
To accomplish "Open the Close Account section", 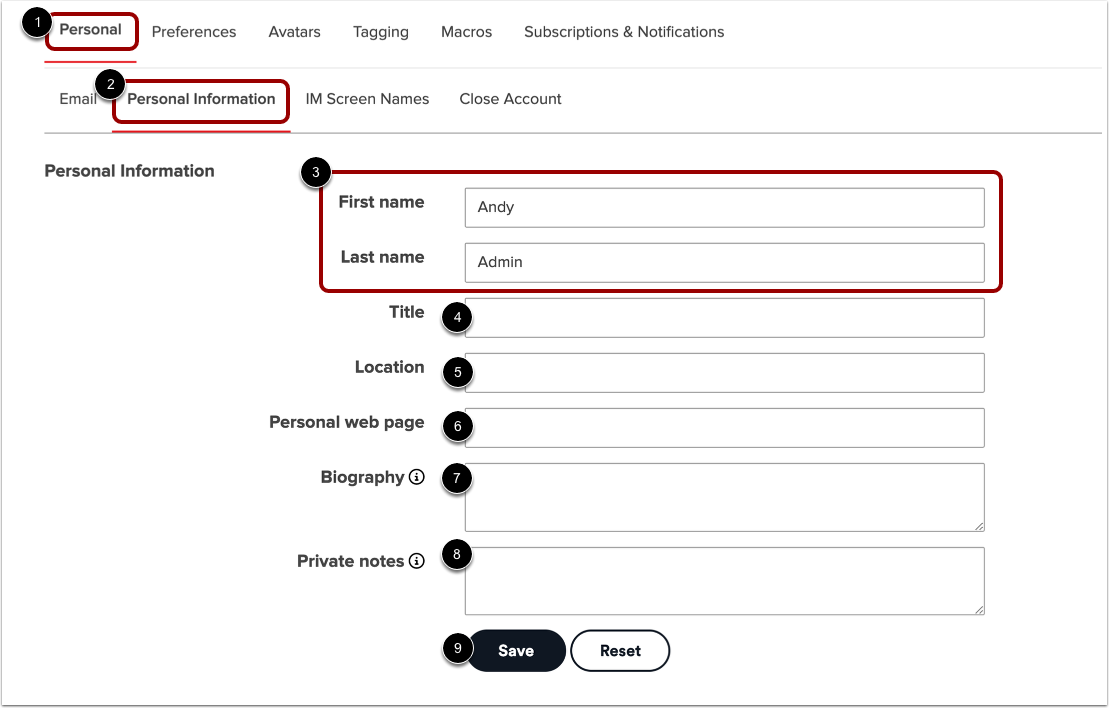I will [510, 98].
